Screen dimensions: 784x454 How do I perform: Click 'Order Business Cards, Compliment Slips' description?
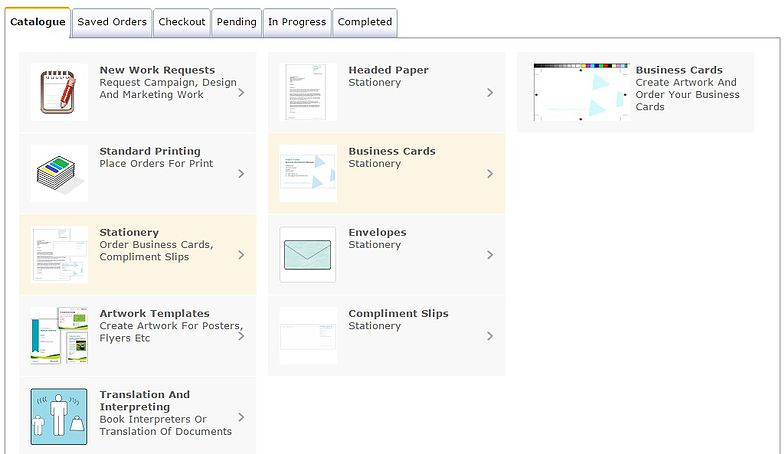point(156,250)
